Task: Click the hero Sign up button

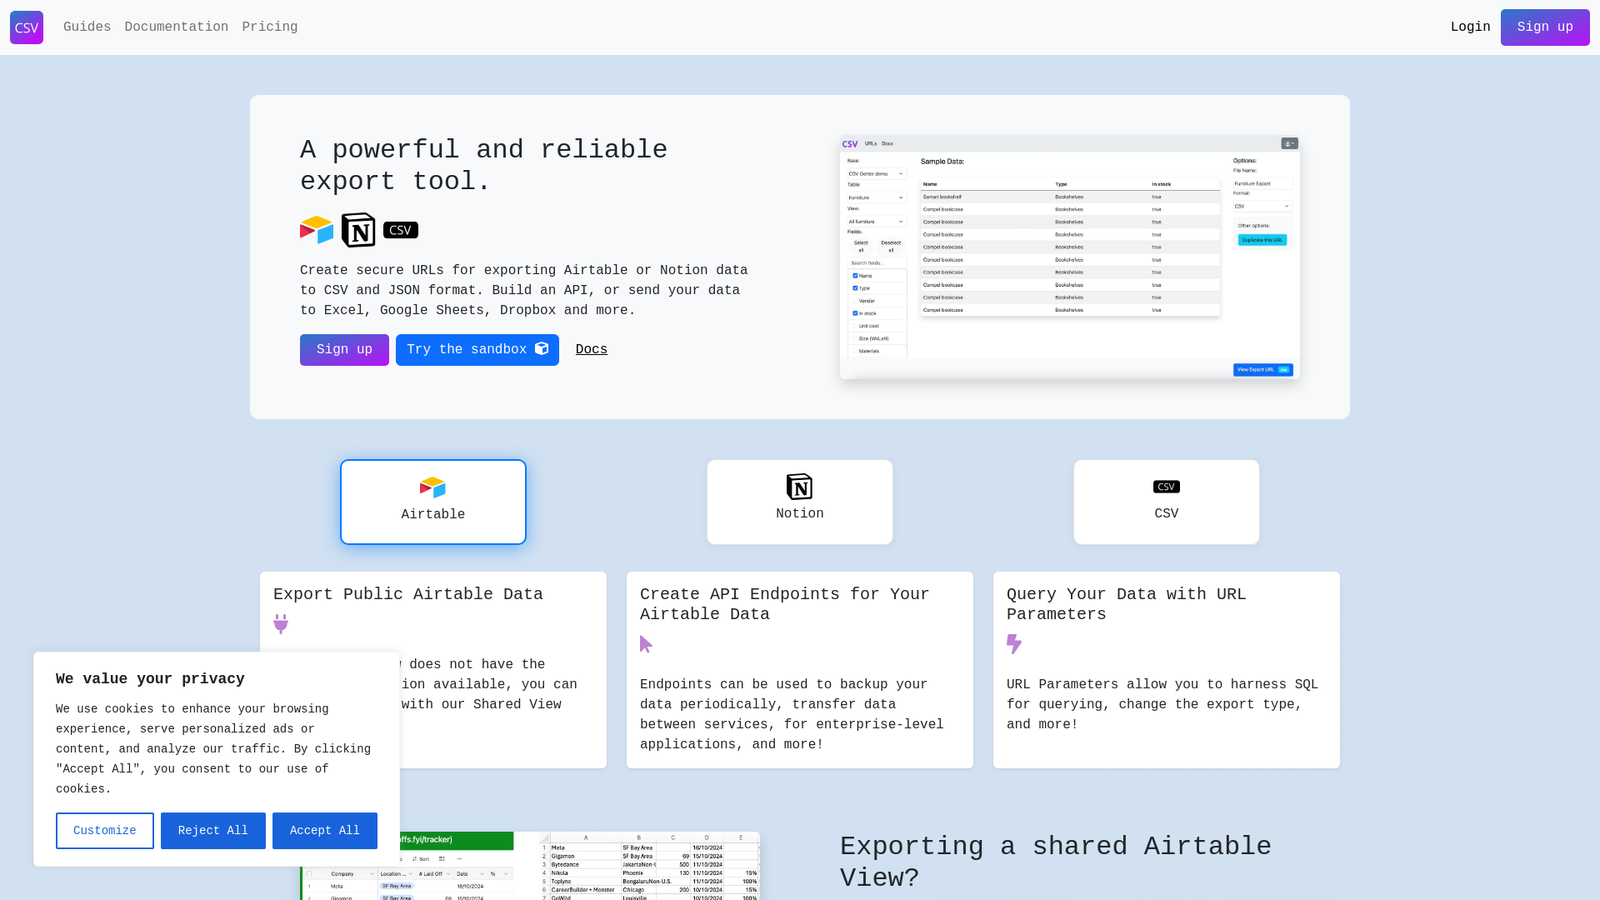Action: pyautogui.click(x=344, y=349)
